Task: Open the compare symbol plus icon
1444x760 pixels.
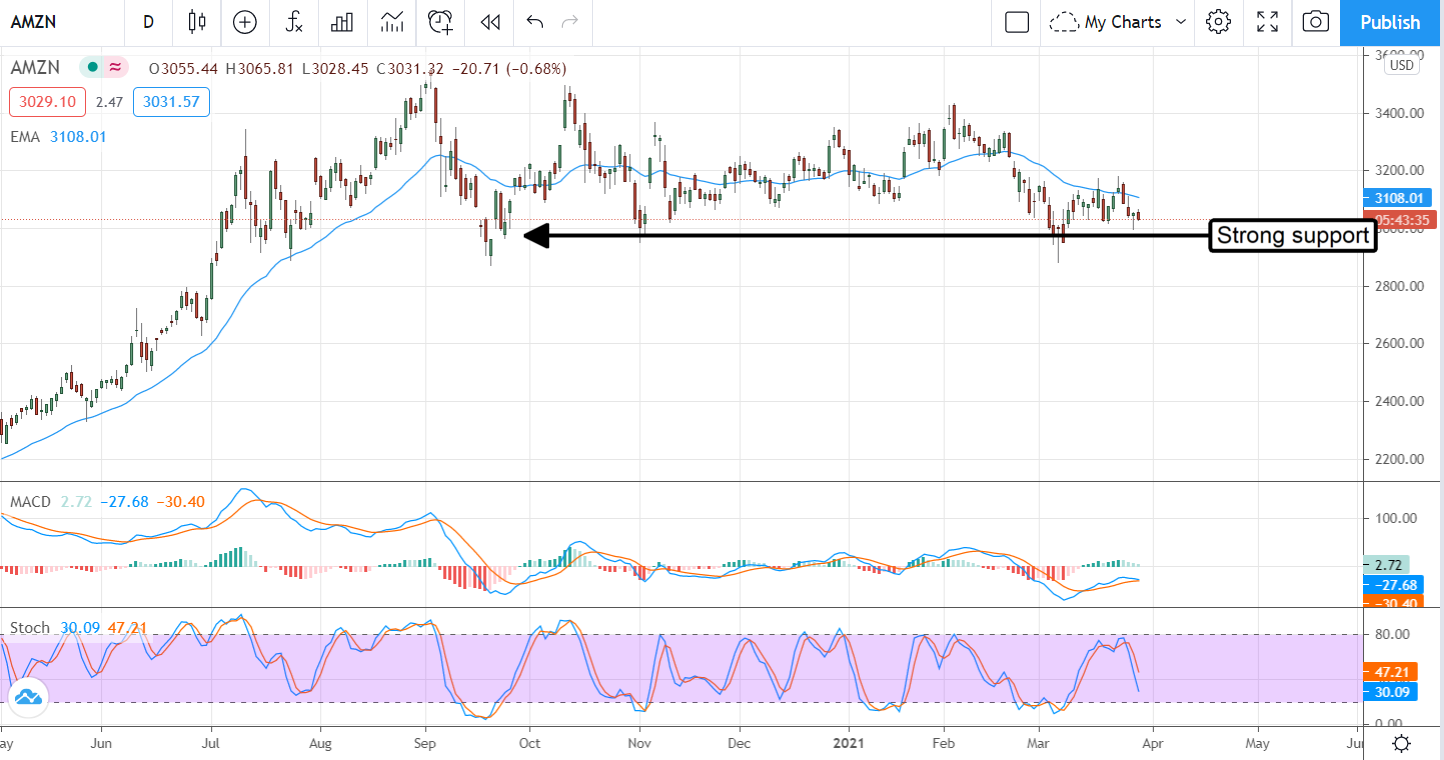Action: pyautogui.click(x=244, y=22)
